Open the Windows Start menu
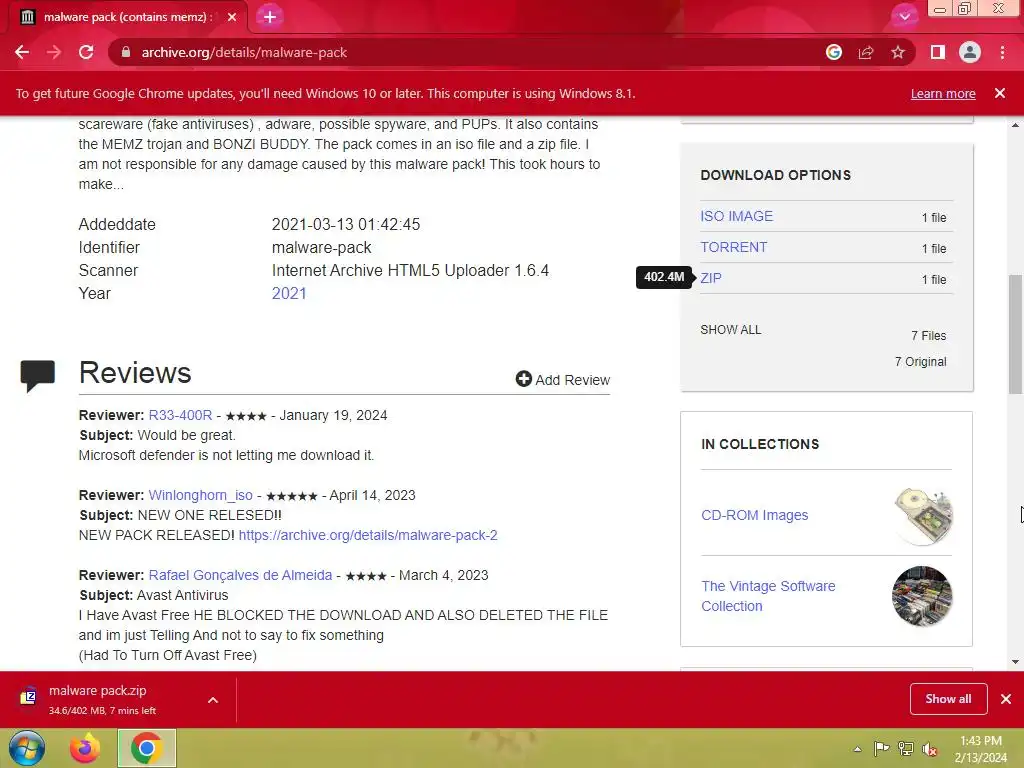 [27, 748]
